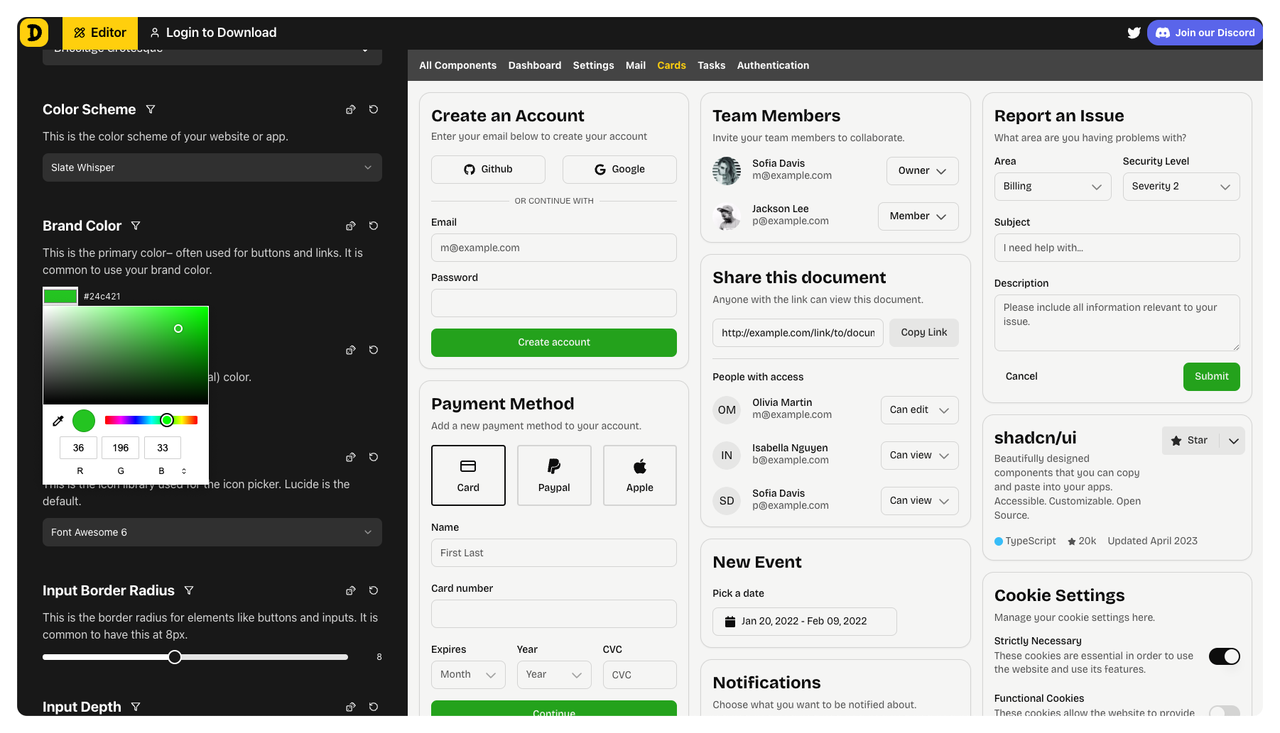Screen dimensions: 1280x733
Task: Sign up with the Google button
Action: pos(620,169)
